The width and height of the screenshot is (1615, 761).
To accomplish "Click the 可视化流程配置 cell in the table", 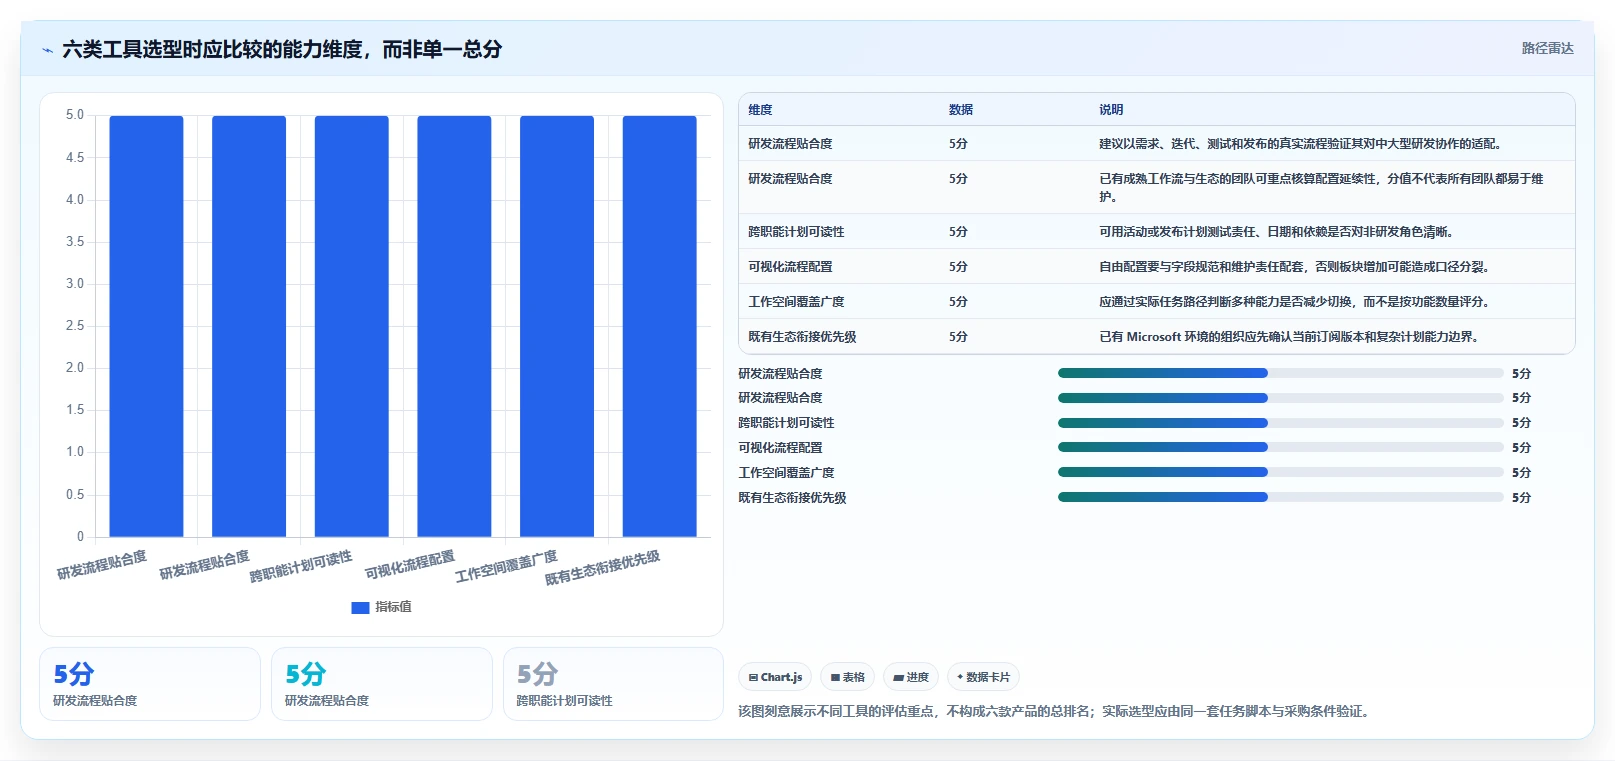I will point(790,267).
